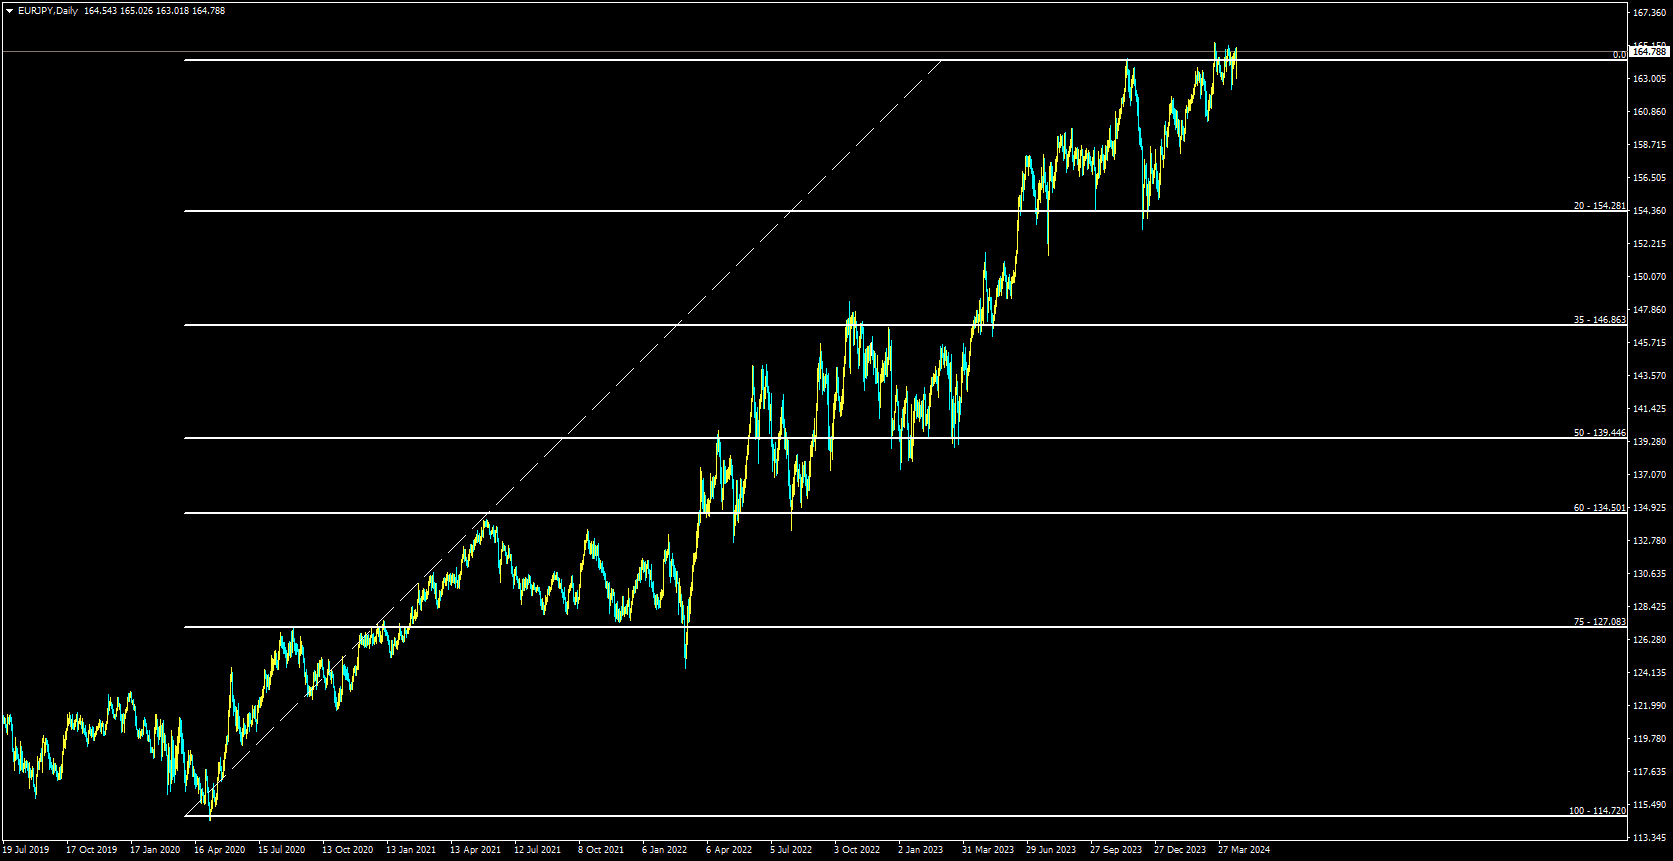Click price scale value 152.215
Screen dimensions: 1673x861
(1649, 243)
